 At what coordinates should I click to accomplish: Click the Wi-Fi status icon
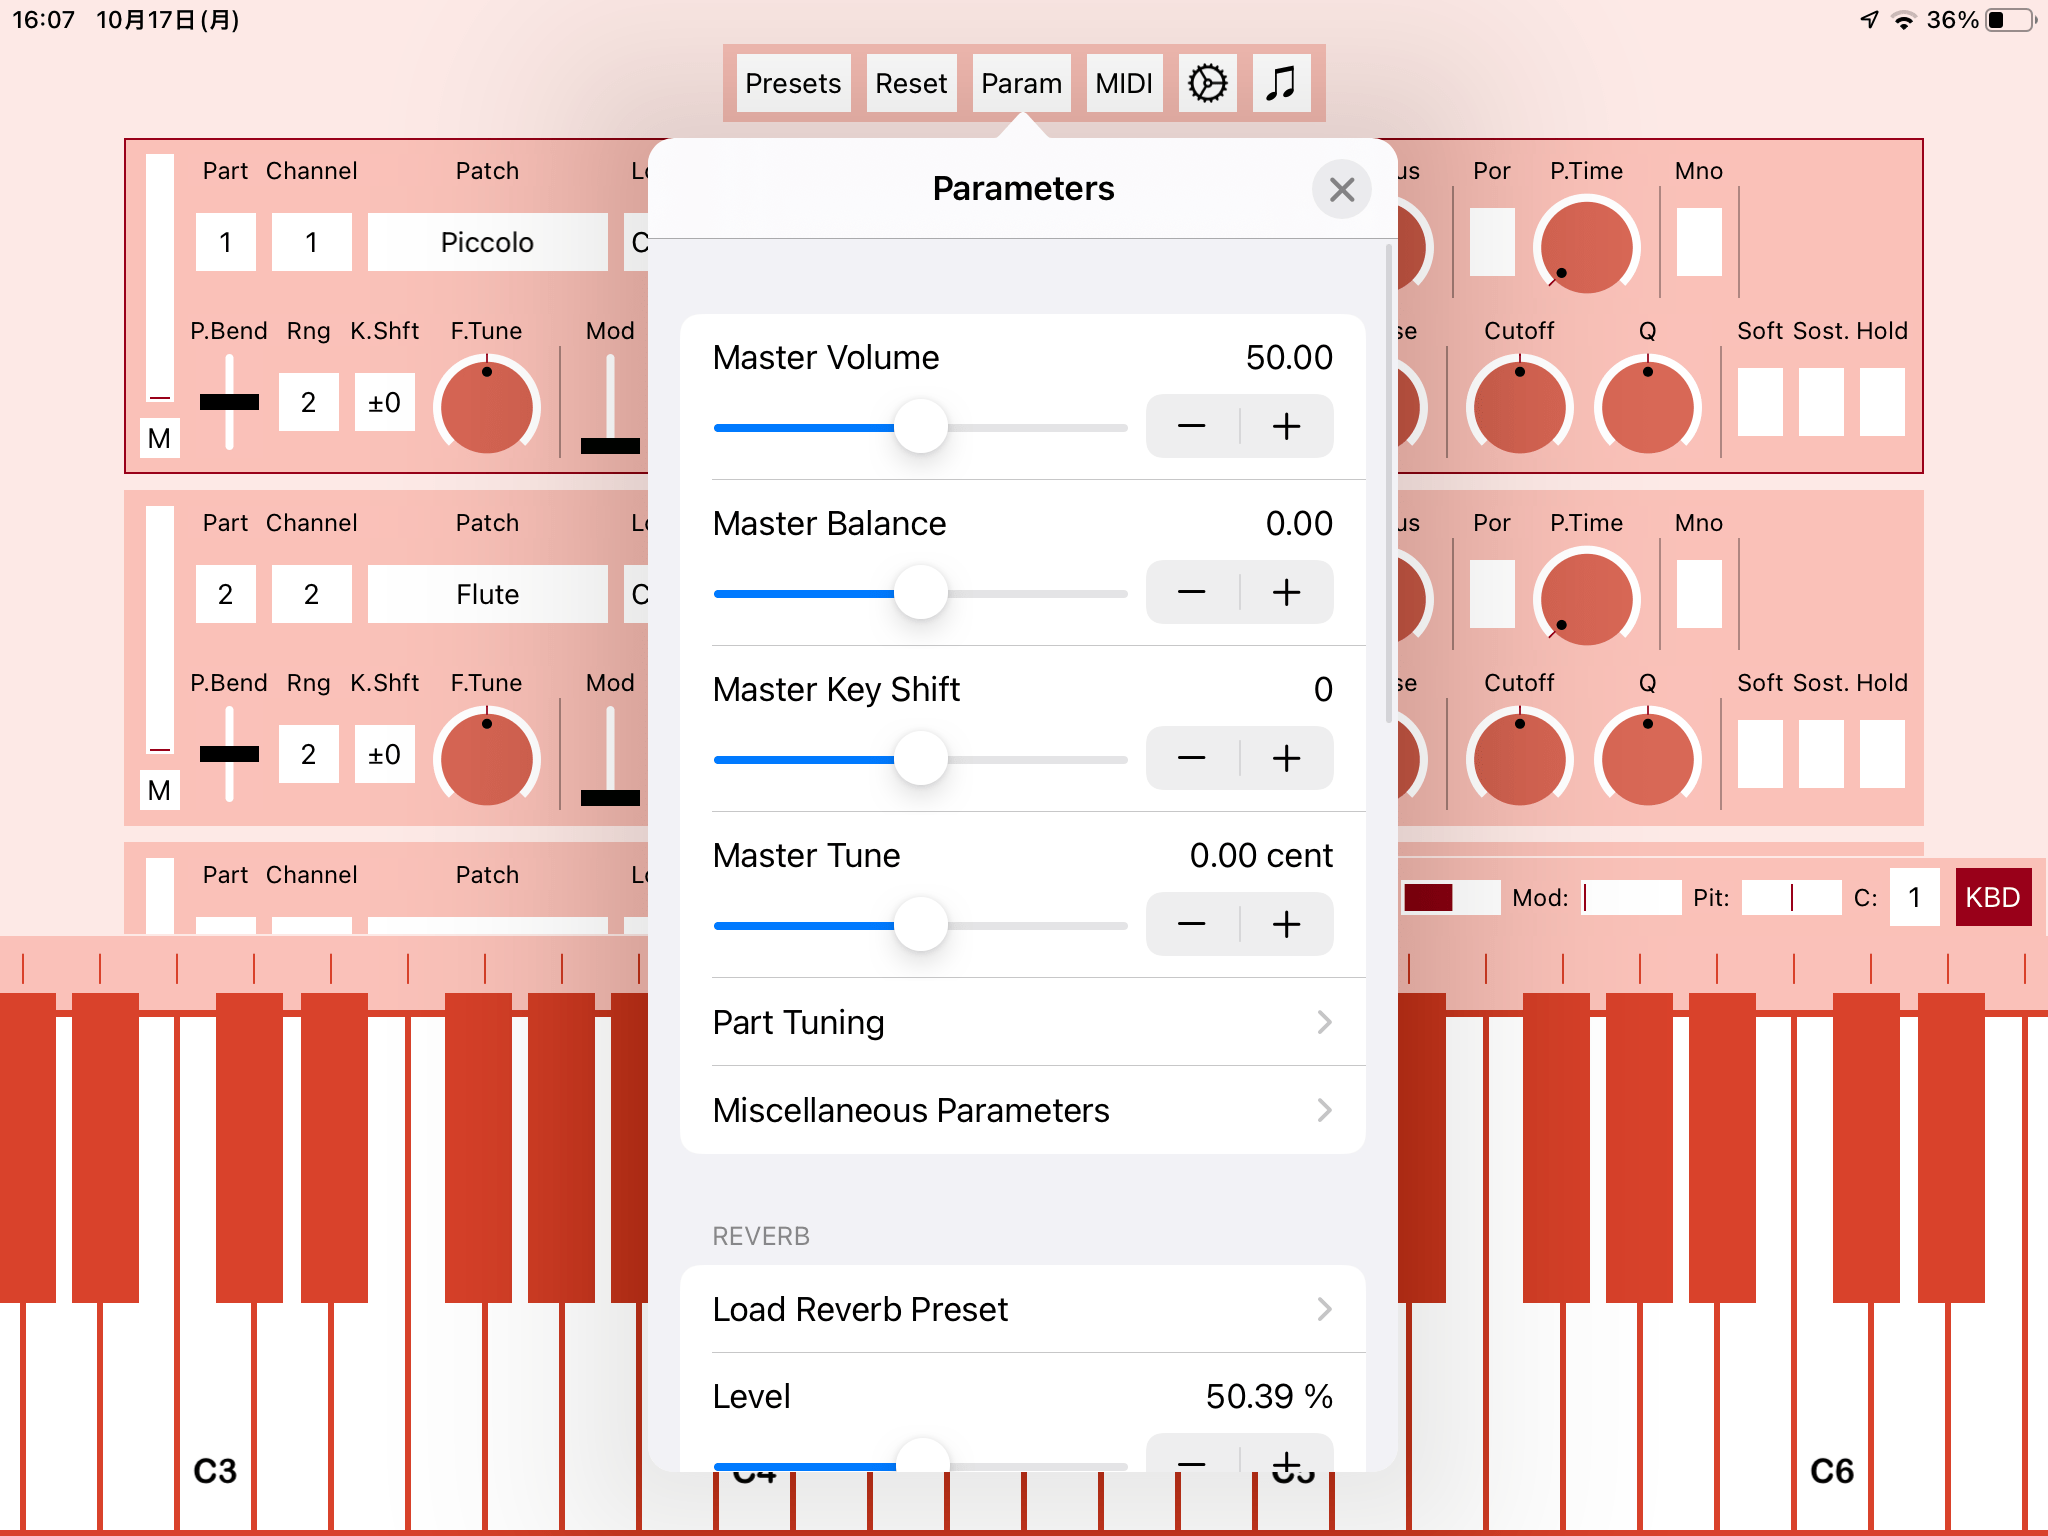click(1904, 20)
